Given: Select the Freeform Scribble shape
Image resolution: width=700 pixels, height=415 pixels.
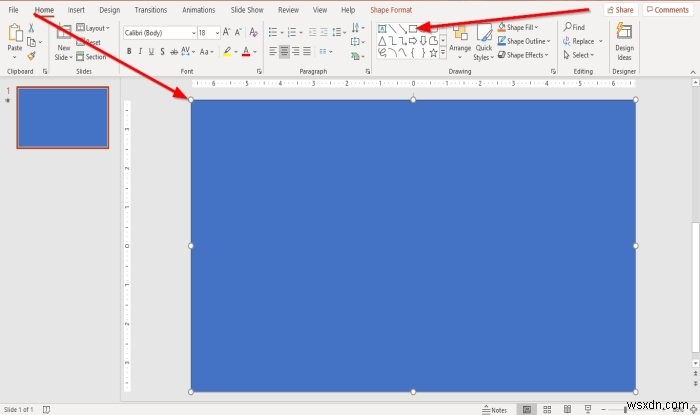Looking at the screenshot, I should pos(382,53).
